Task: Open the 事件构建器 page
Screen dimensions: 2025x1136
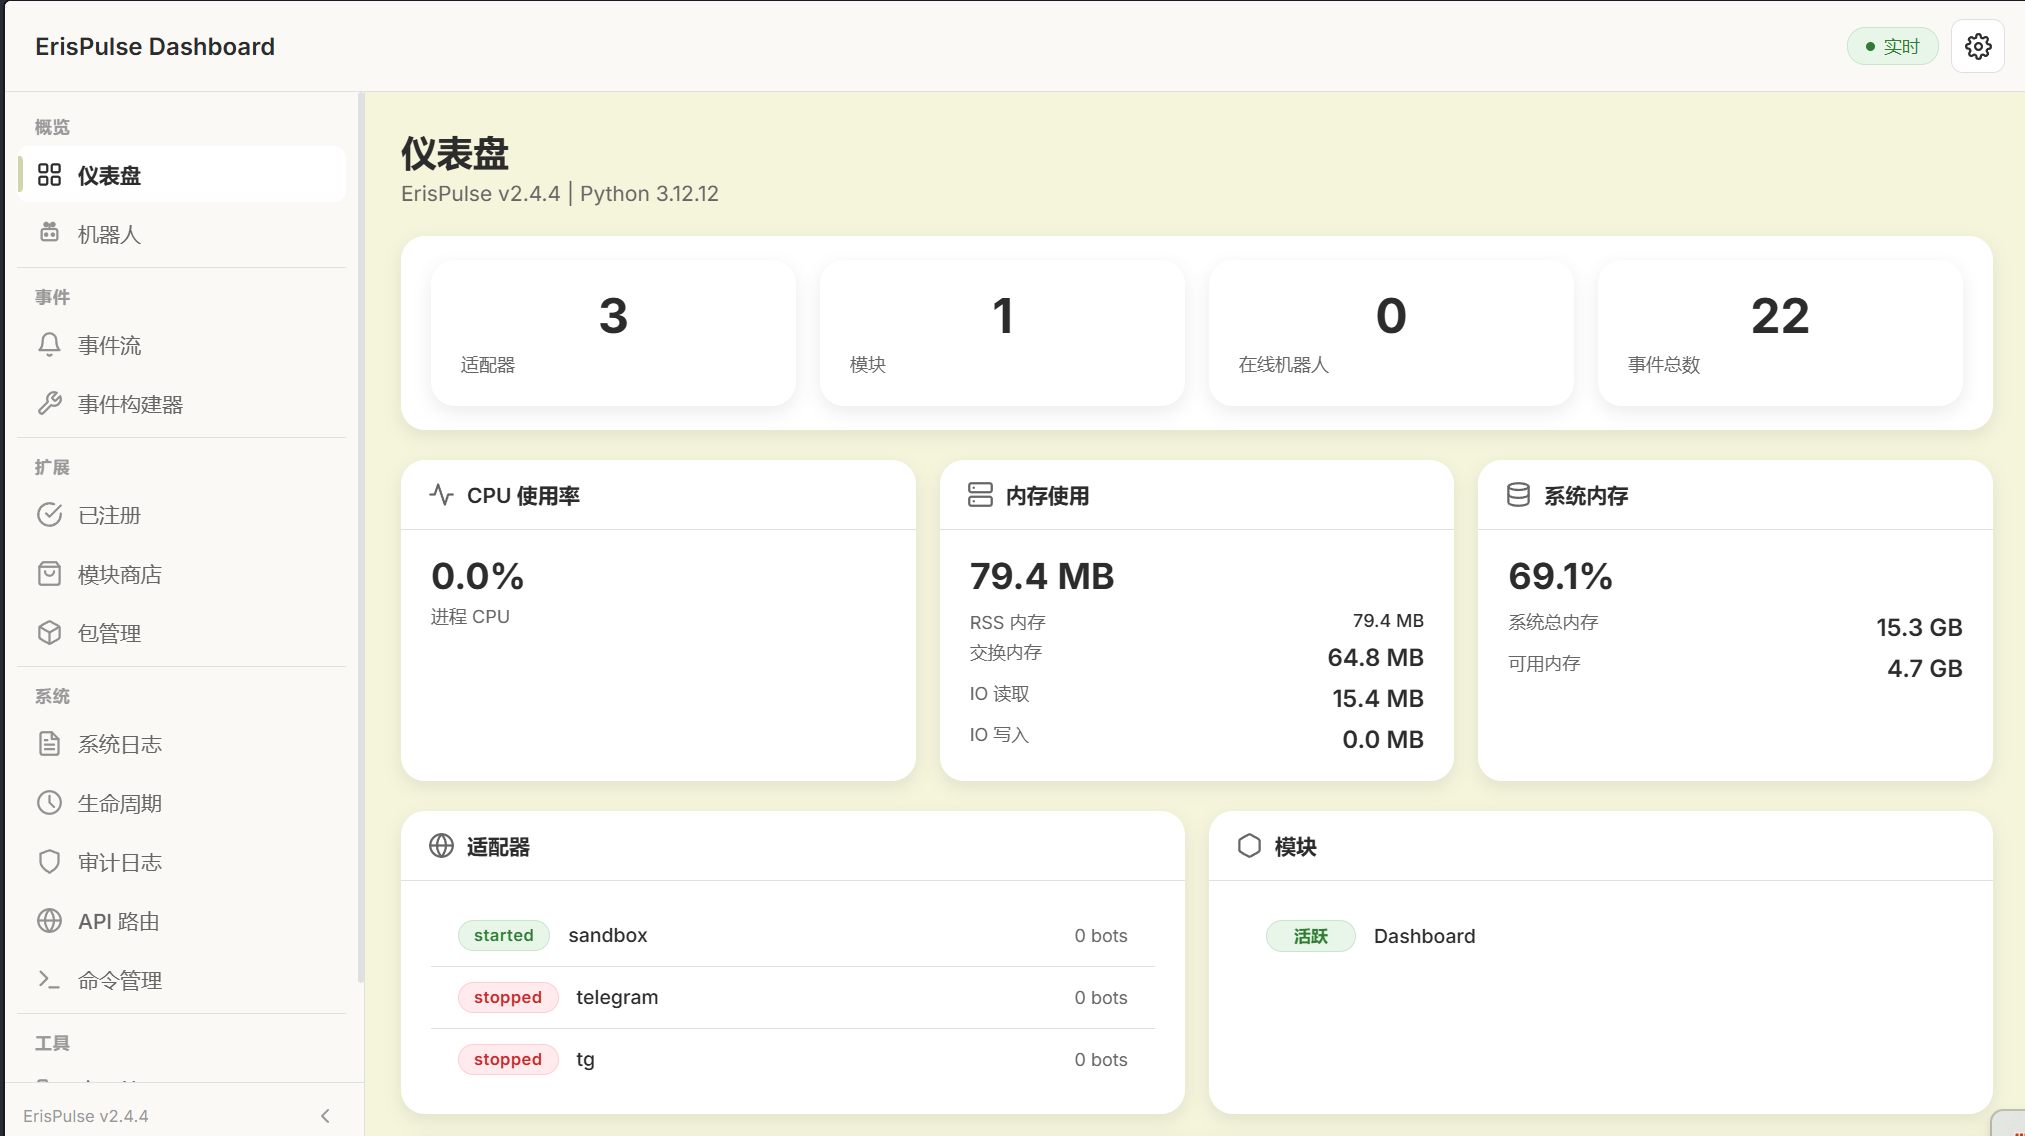Action: tap(182, 404)
